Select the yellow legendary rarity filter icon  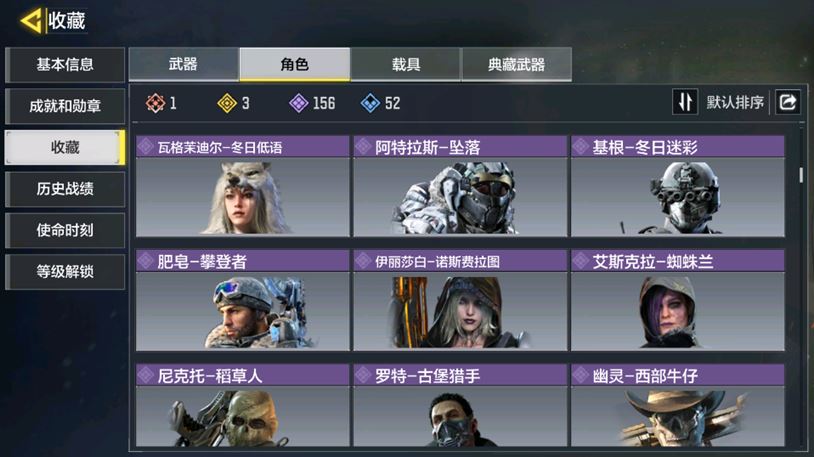click(x=227, y=103)
